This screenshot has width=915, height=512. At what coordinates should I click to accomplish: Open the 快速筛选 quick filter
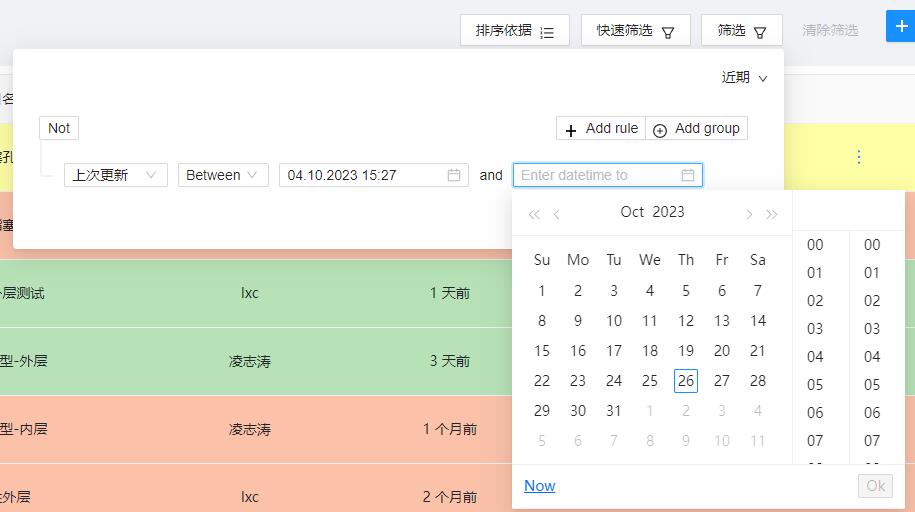point(635,31)
